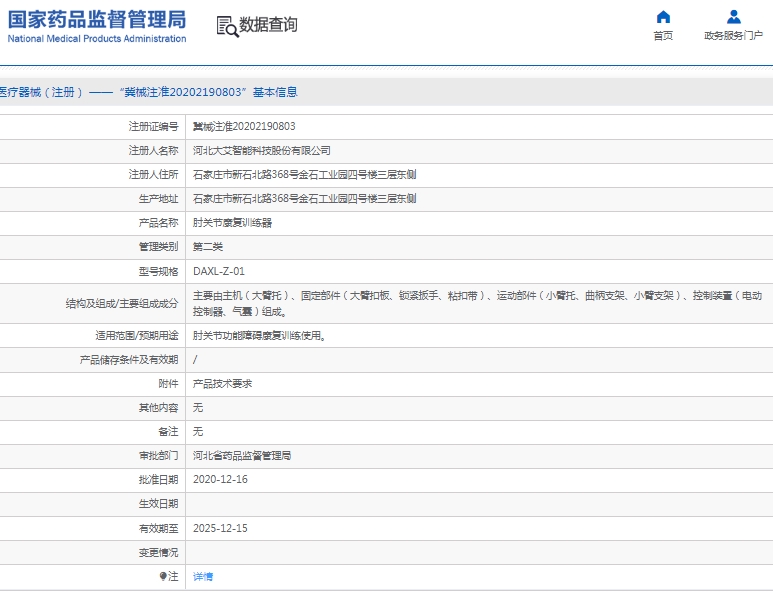Select slash value in storage conditions row
773x596 pixels.
click(195, 360)
